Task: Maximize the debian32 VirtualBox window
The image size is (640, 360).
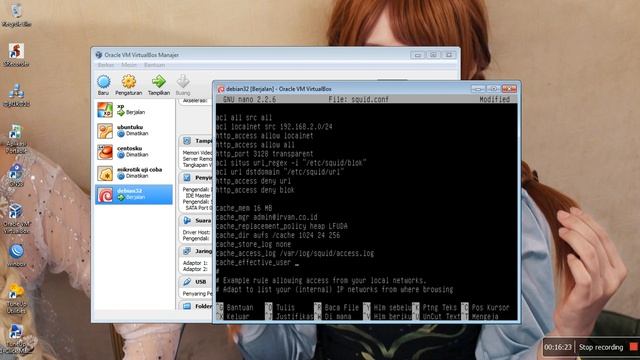Action: (x=493, y=89)
